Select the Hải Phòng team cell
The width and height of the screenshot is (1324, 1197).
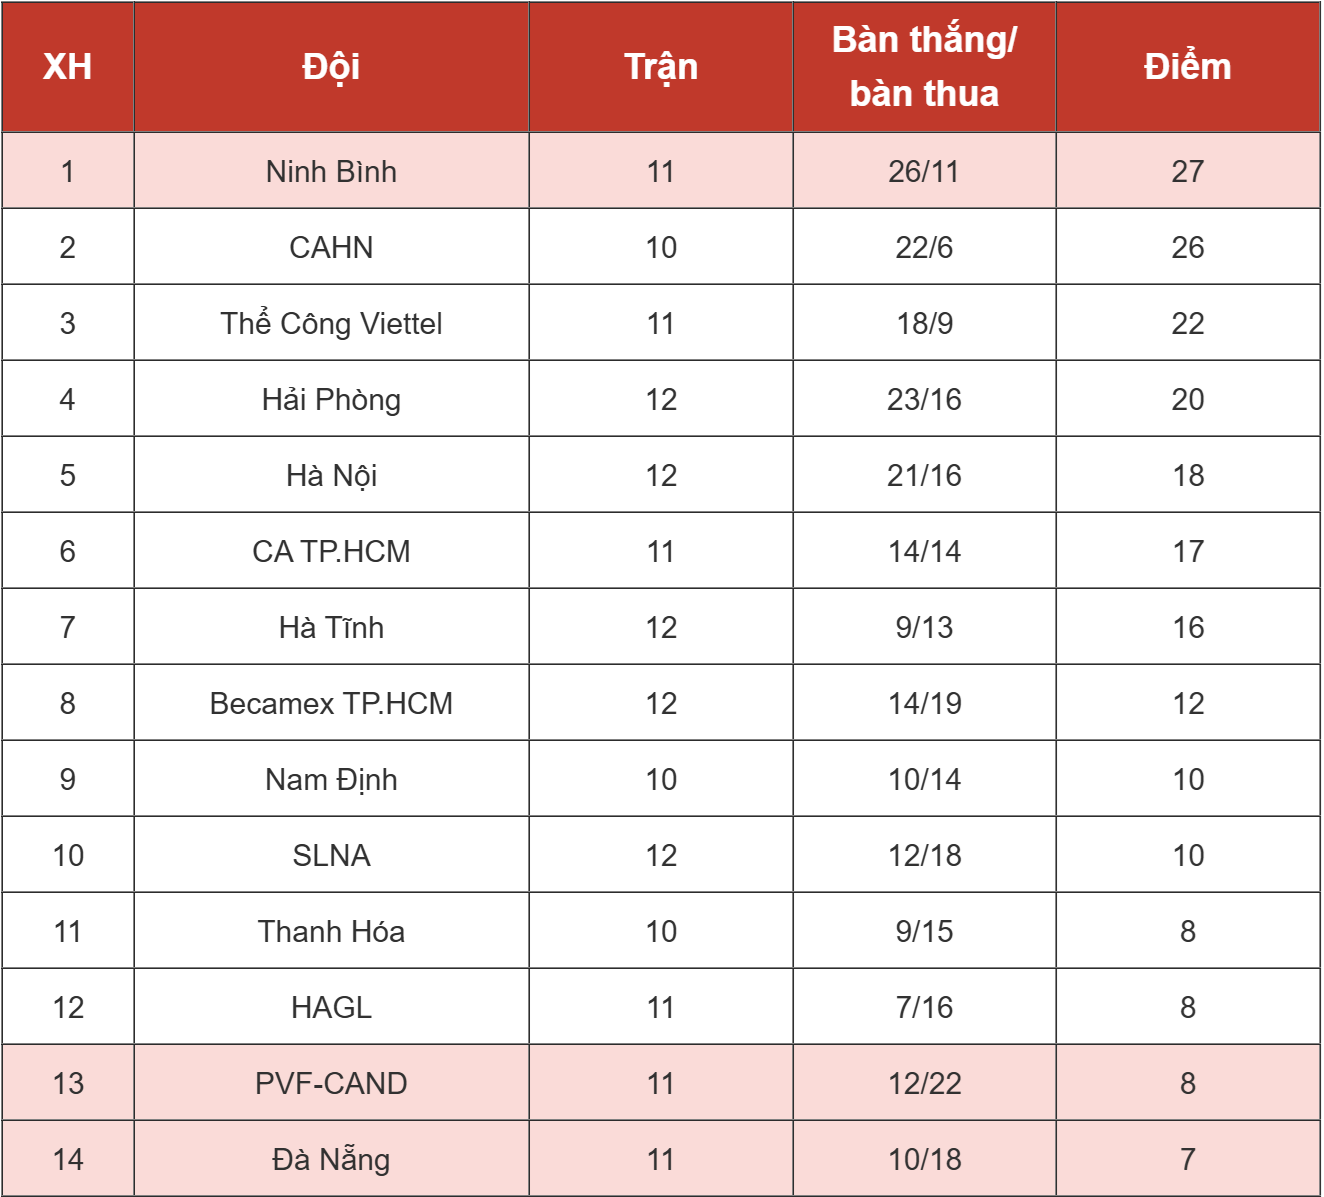tap(331, 399)
